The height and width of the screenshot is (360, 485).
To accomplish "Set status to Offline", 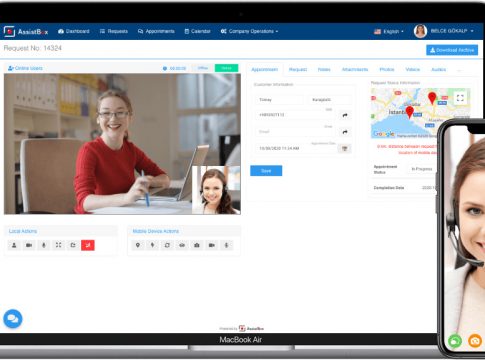I will click(203, 68).
